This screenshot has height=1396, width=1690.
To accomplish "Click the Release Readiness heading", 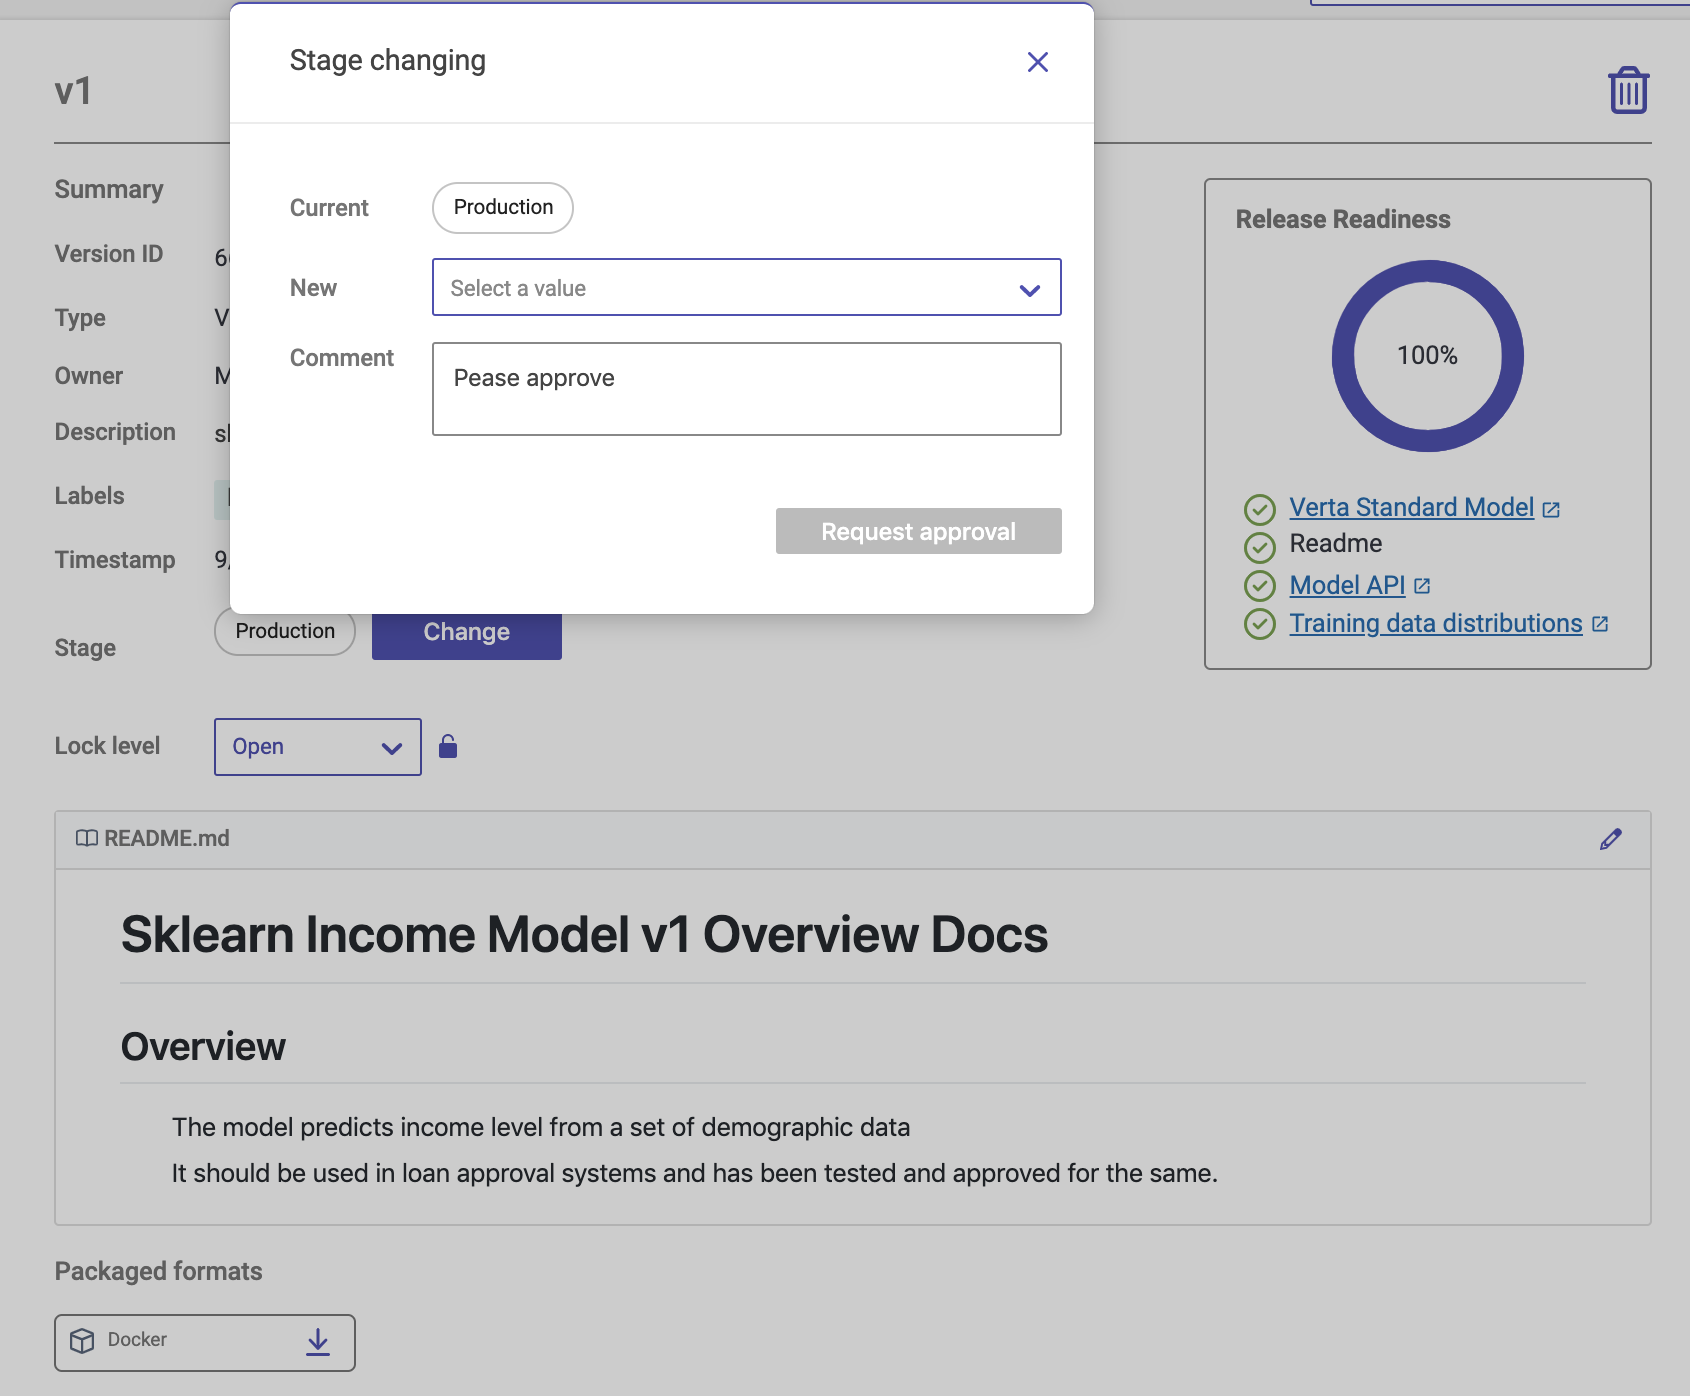I will pos(1342,219).
